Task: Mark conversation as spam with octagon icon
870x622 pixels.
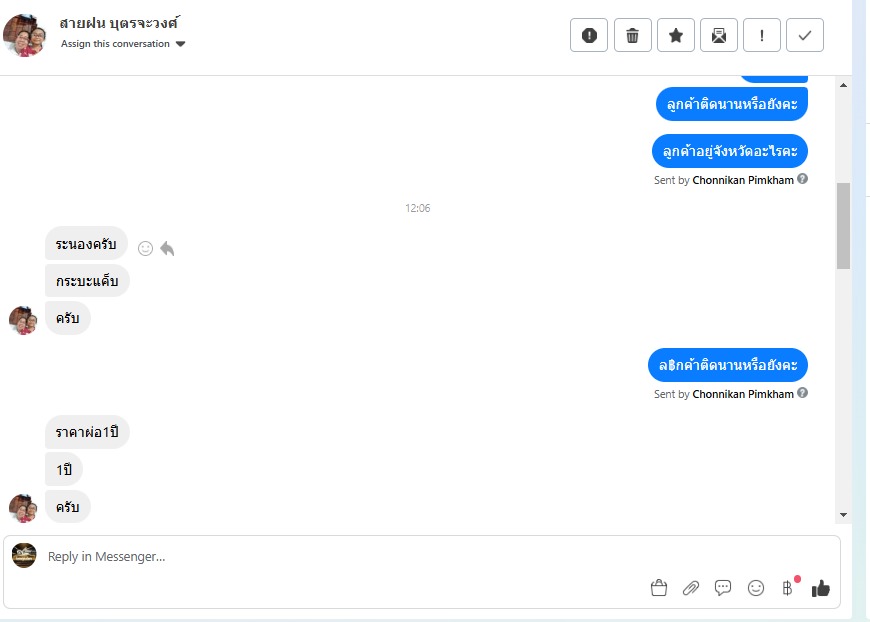Action: tap(589, 36)
